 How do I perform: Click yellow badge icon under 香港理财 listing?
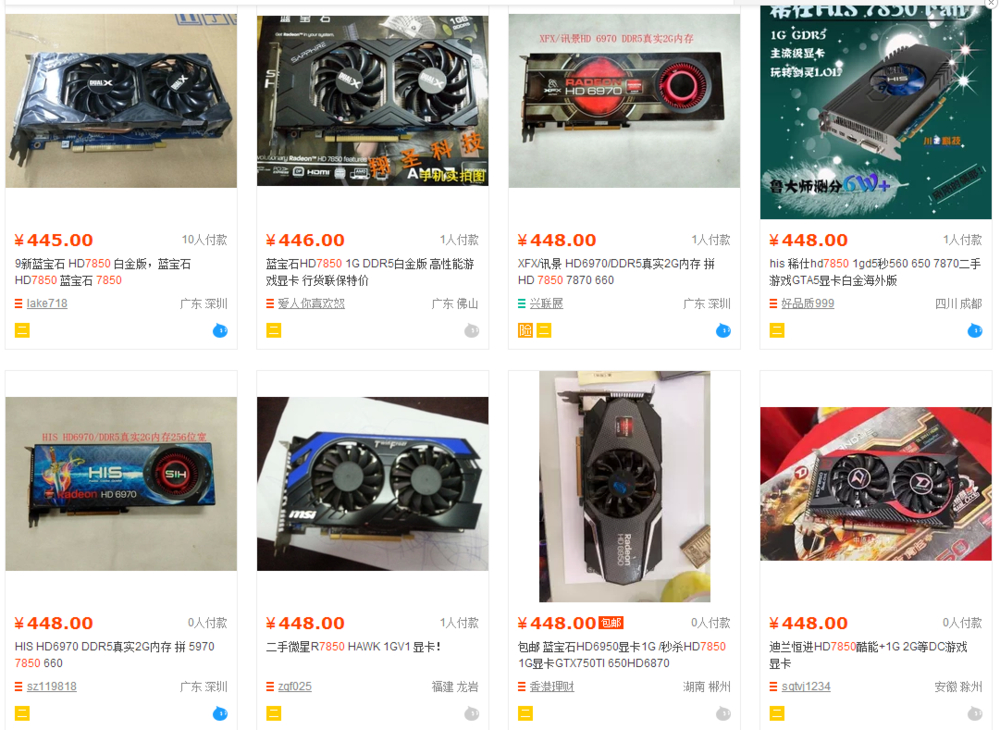coord(526,713)
